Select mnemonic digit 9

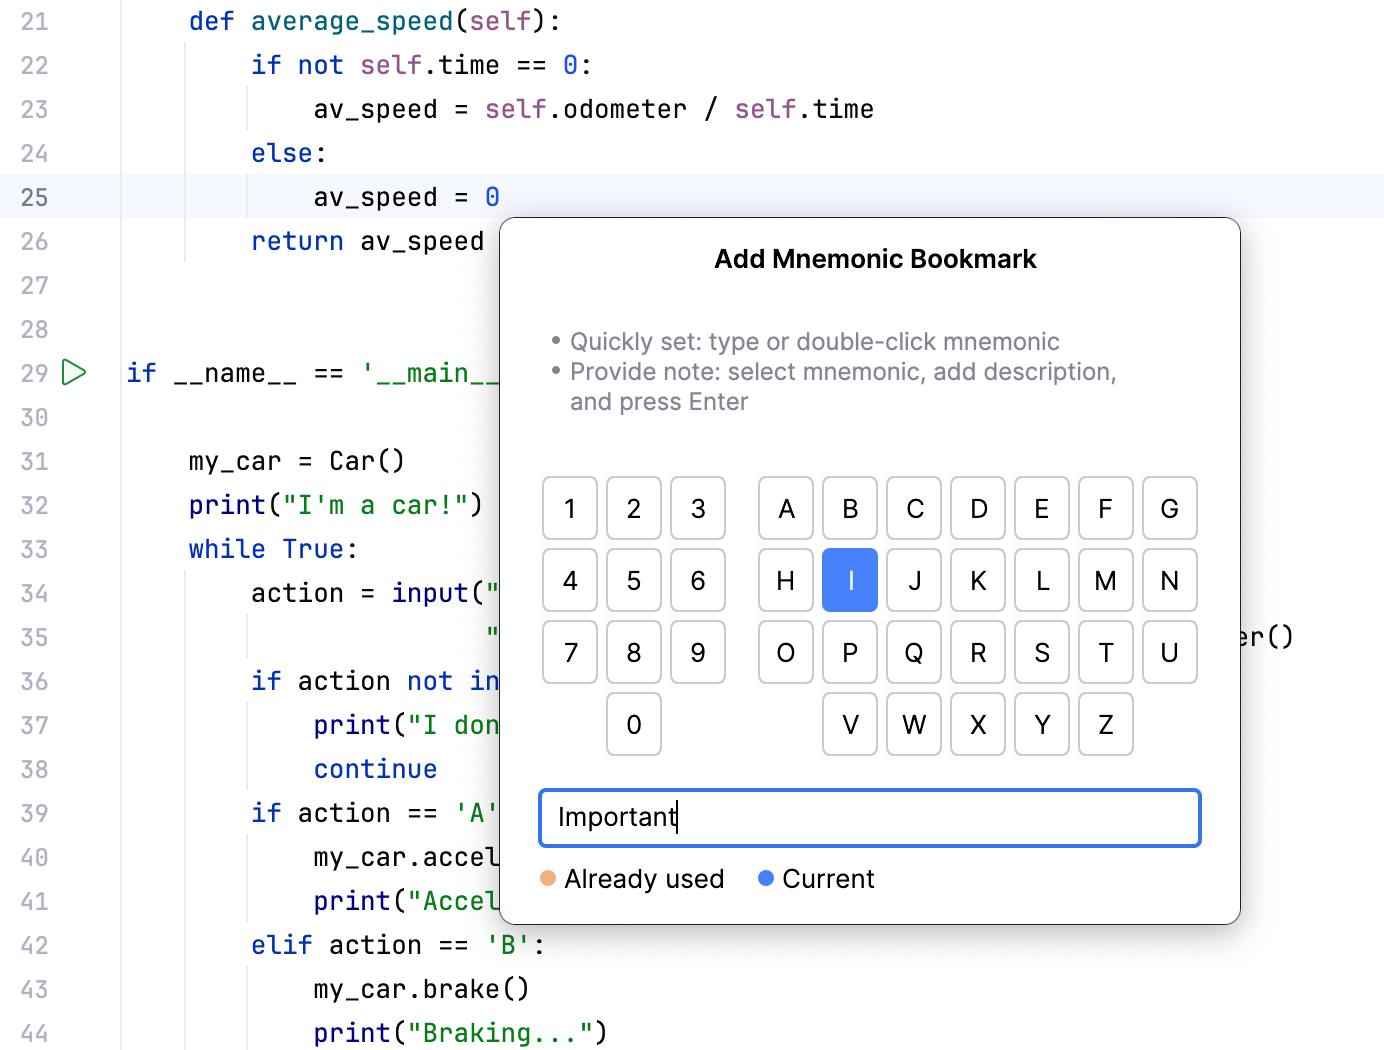(x=697, y=652)
